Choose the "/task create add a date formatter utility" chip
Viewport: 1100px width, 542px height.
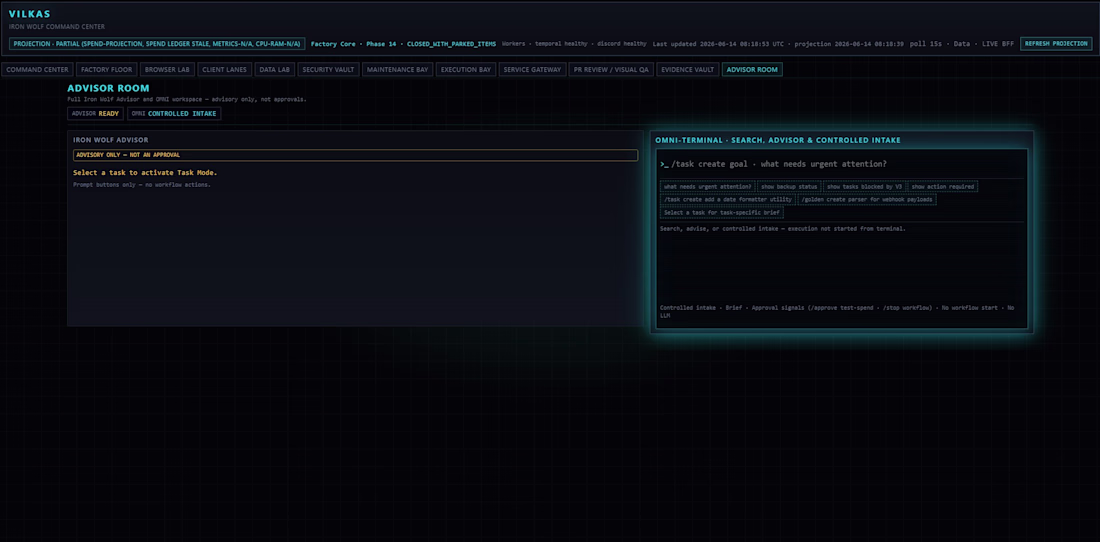[x=728, y=200]
